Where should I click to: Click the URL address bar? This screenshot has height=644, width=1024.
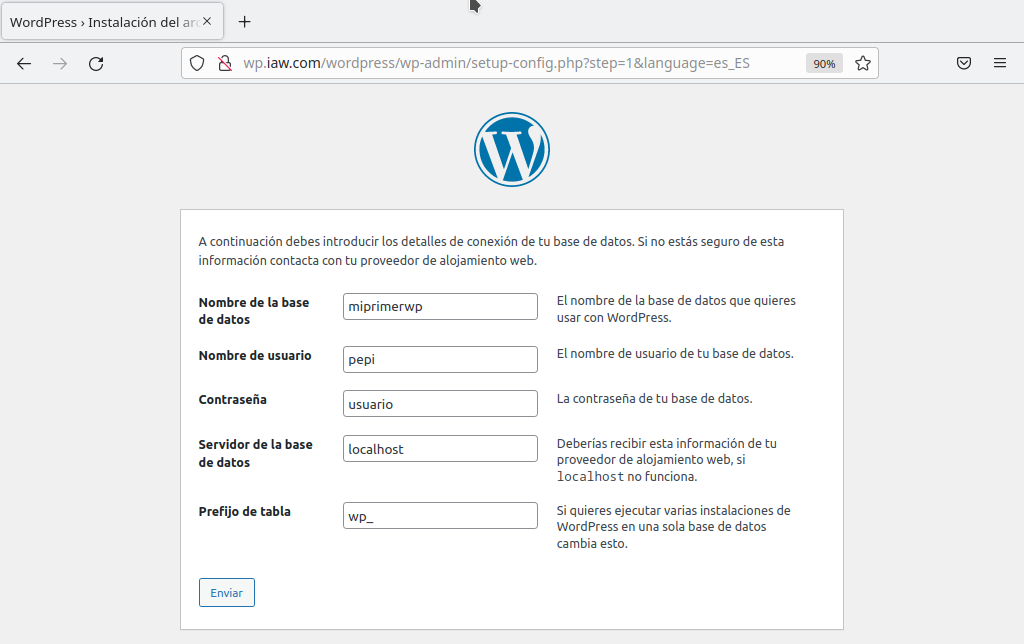pyautogui.click(x=520, y=63)
